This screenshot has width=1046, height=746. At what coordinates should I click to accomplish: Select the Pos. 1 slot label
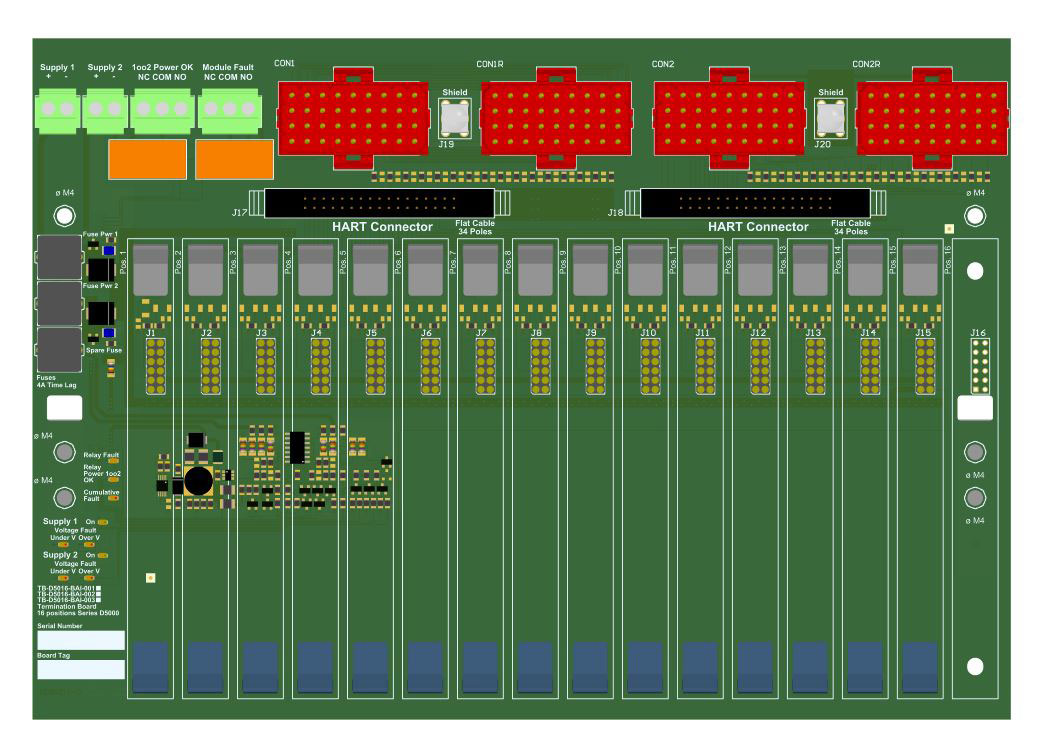pyautogui.click(x=123, y=263)
